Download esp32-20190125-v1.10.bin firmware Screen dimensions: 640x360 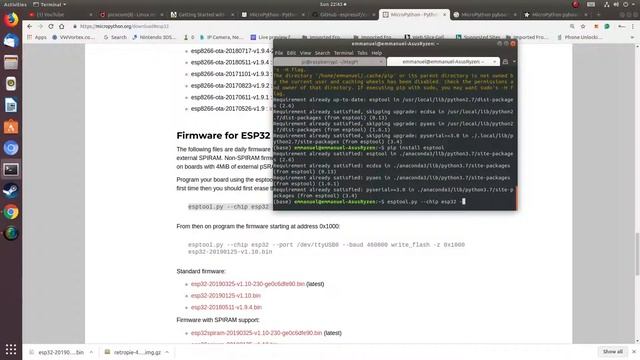226,296
